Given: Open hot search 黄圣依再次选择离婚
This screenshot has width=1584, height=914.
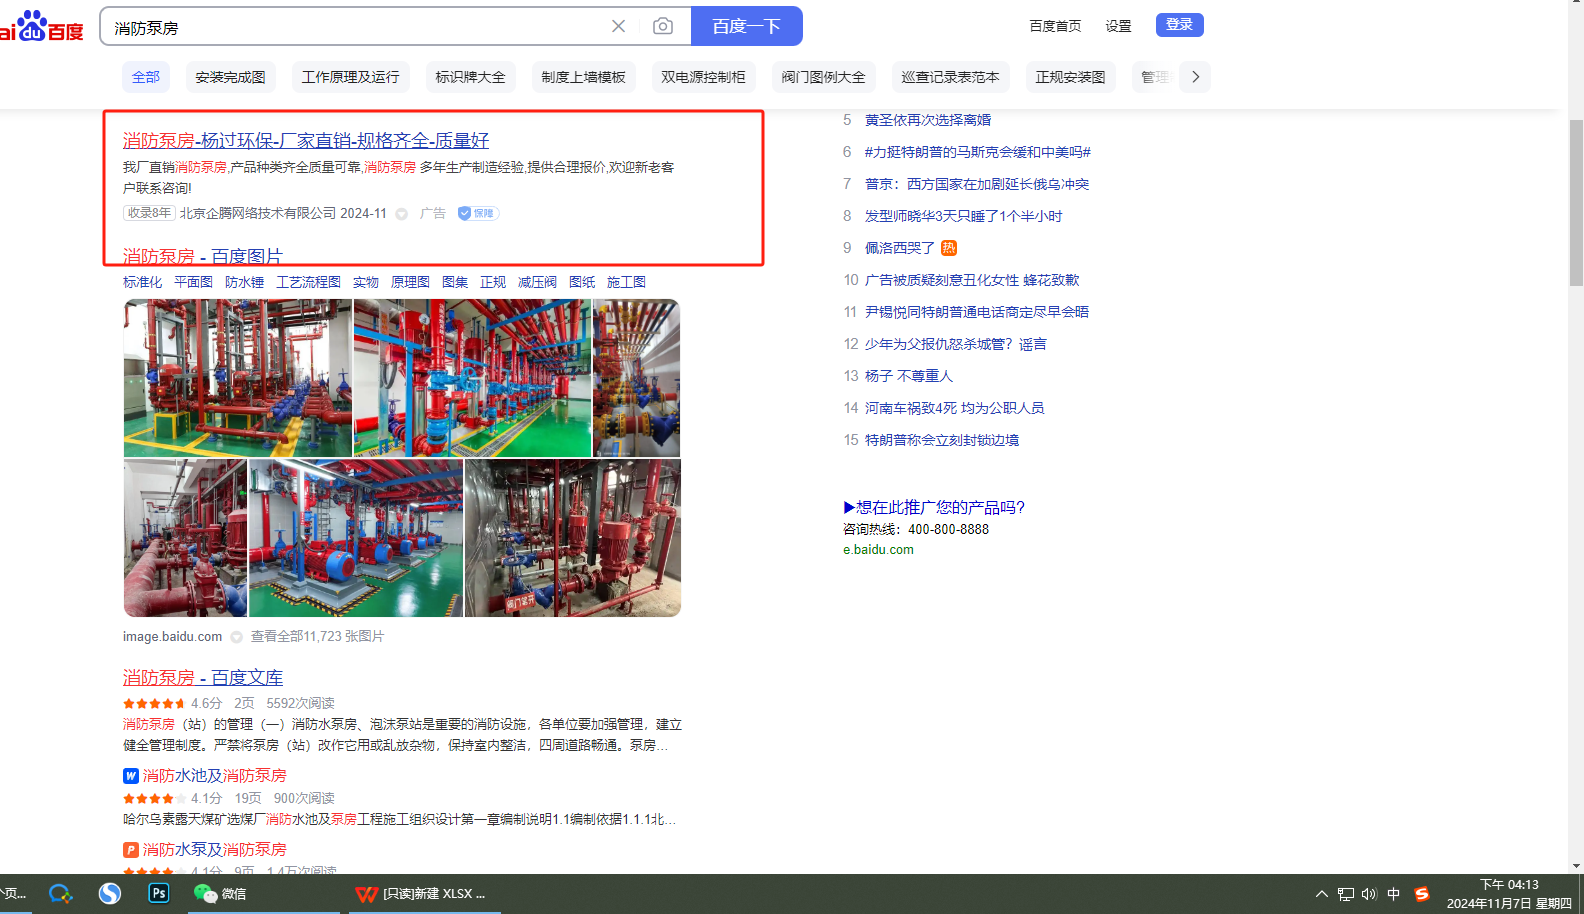Looking at the screenshot, I should [x=928, y=120].
